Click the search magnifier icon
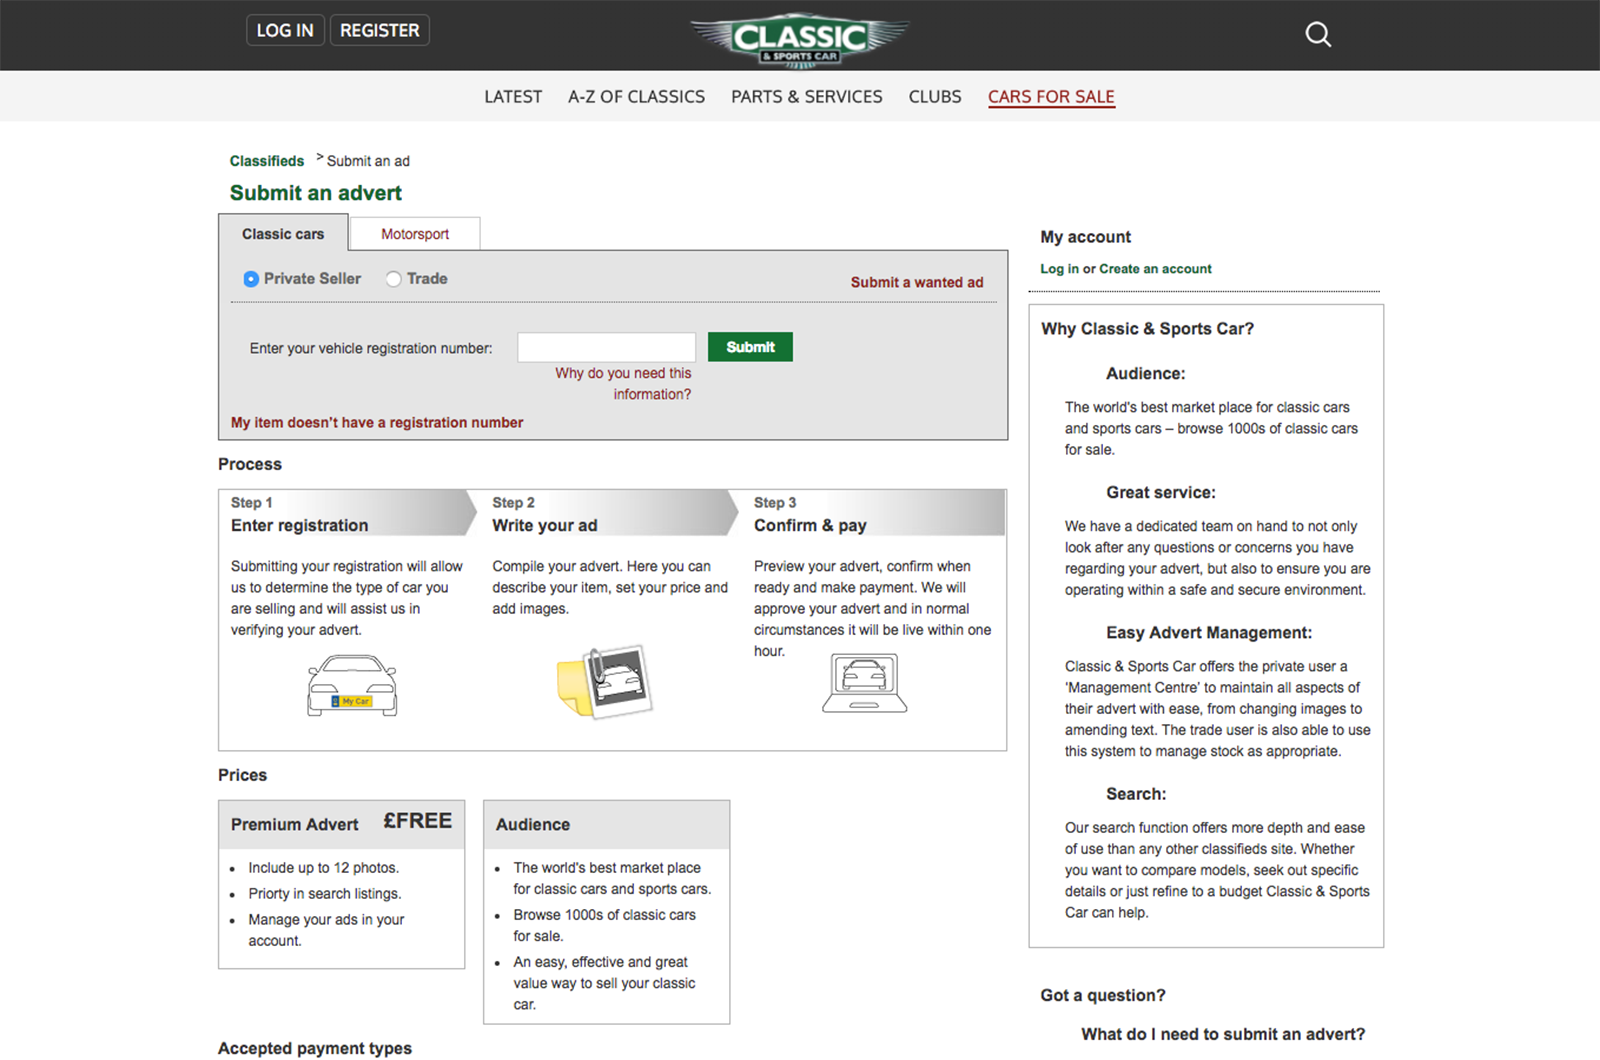The height and width of the screenshot is (1060, 1600). tap(1318, 35)
